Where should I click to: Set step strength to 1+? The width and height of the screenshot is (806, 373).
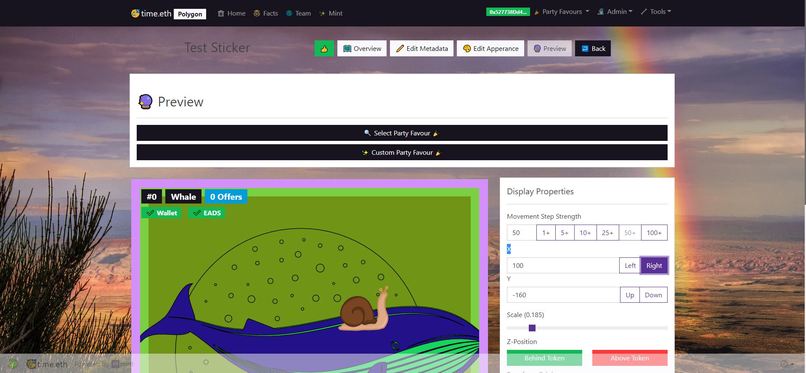(x=546, y=233)
